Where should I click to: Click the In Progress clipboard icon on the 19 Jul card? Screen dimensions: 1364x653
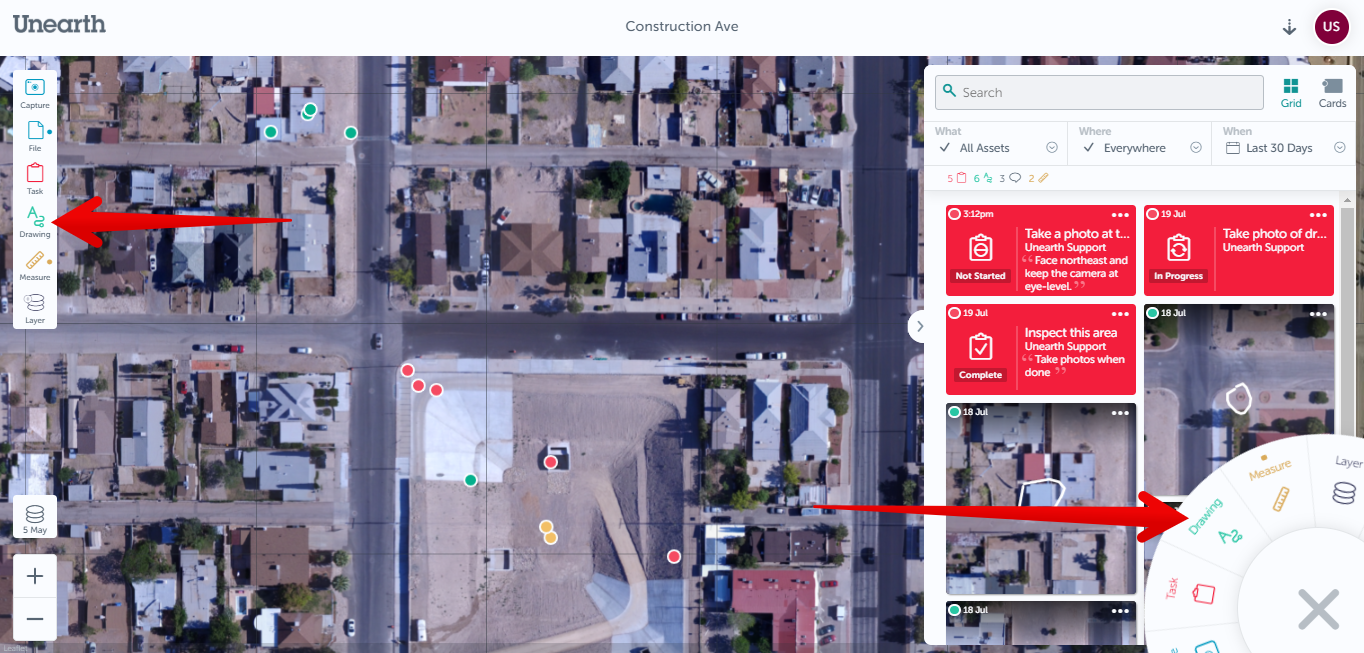[1179, 248]
